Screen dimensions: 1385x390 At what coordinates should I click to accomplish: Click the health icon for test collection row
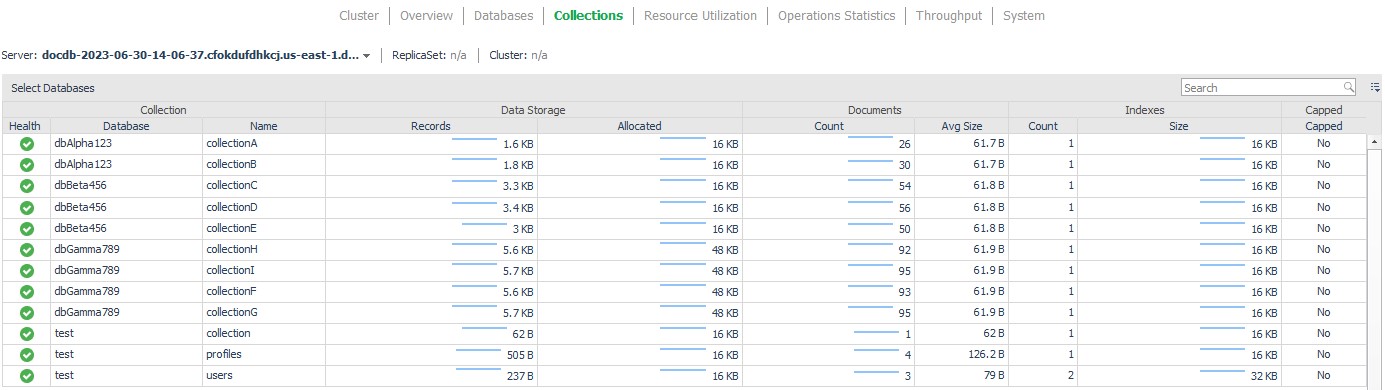point(27,333)
